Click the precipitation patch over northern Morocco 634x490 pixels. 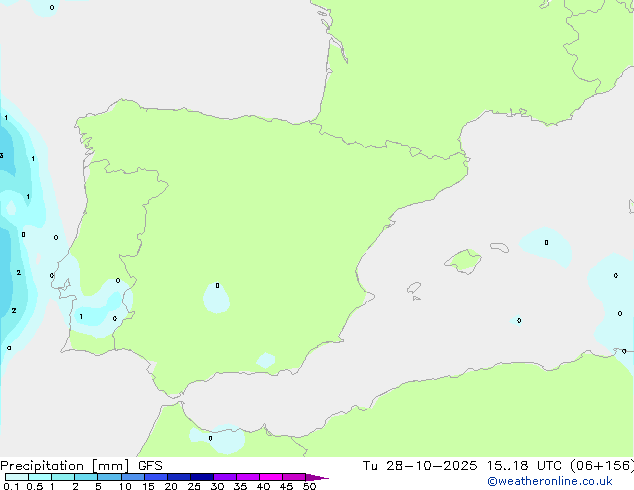pos(217,439)
